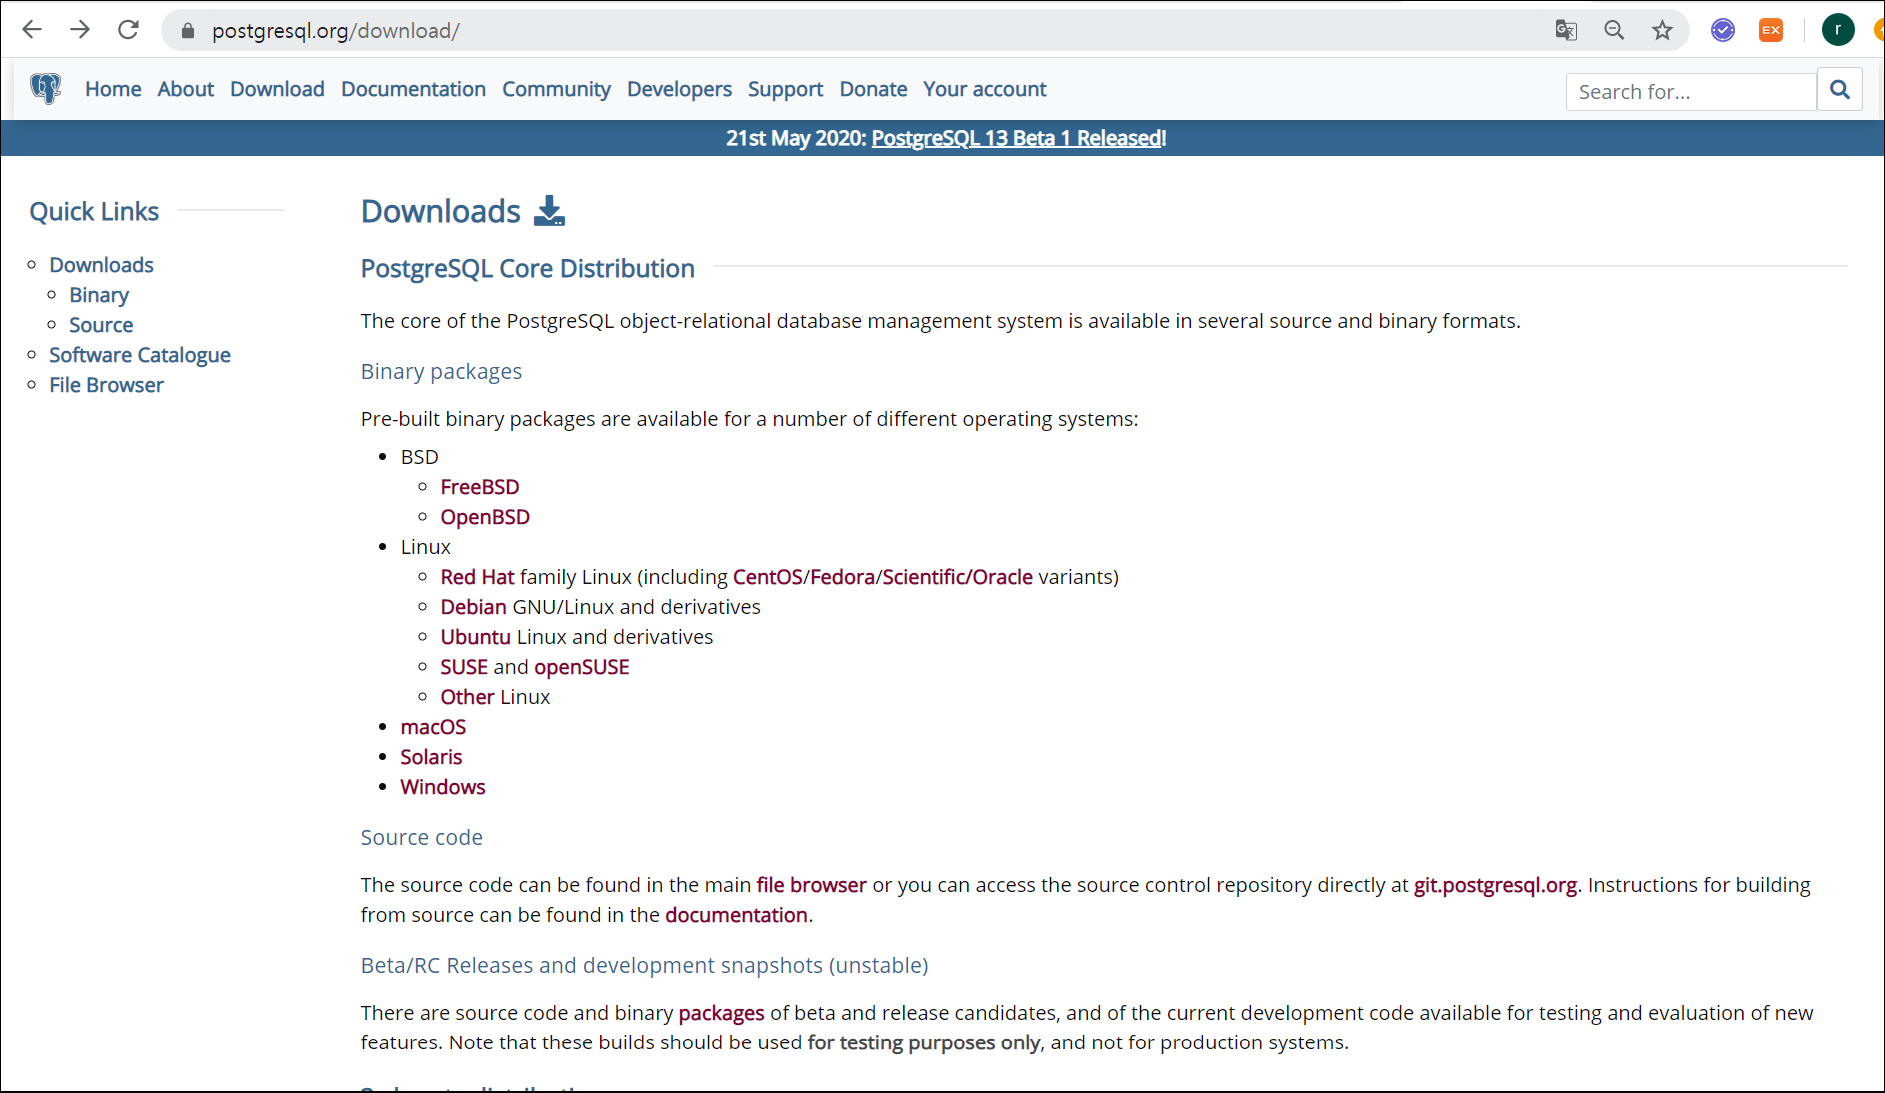Focus the 'Search for...' field
The height and width of the screenshot is (1093, 1885).
[x=1691, y=91]
